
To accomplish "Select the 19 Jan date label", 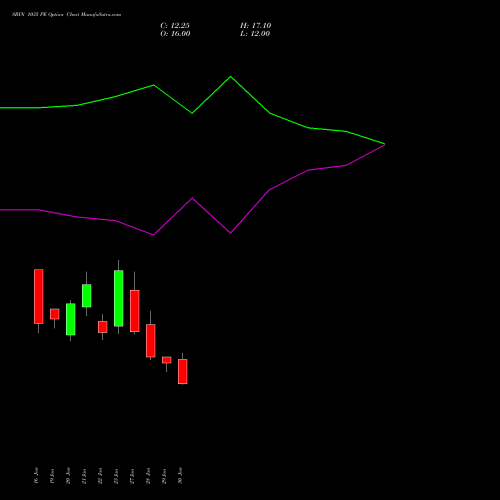I will [x=52, y=476].
